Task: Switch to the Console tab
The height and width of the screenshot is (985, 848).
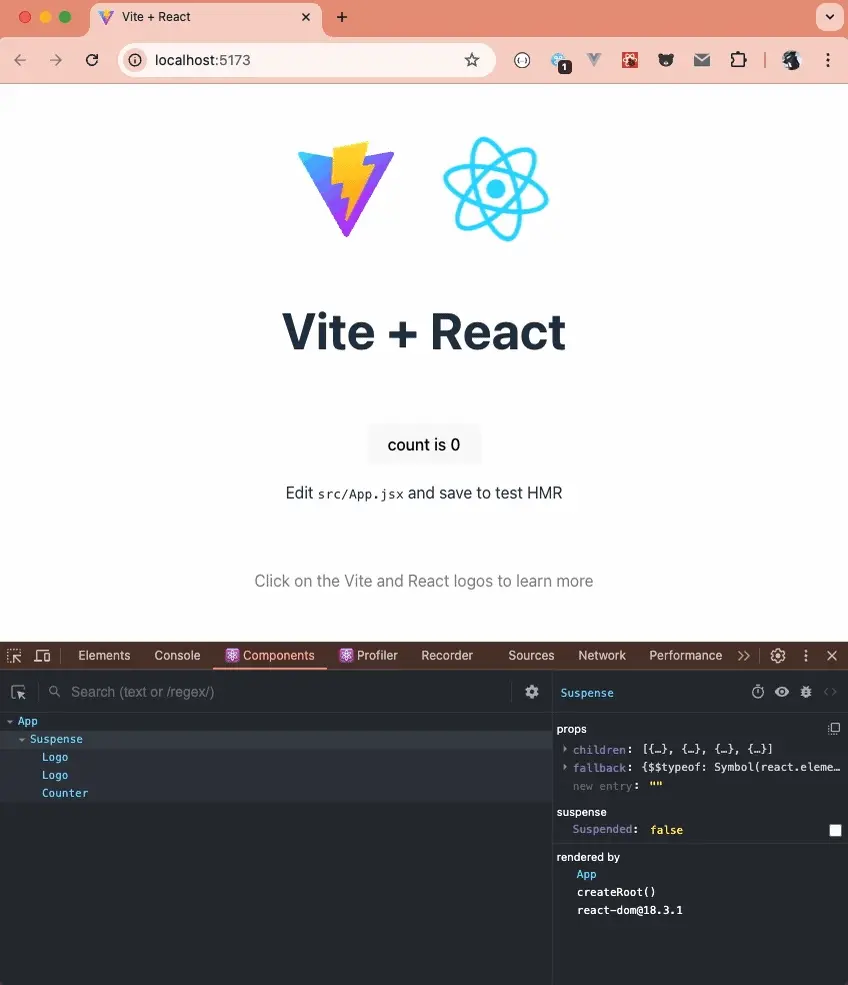Action: click(177, 655)
